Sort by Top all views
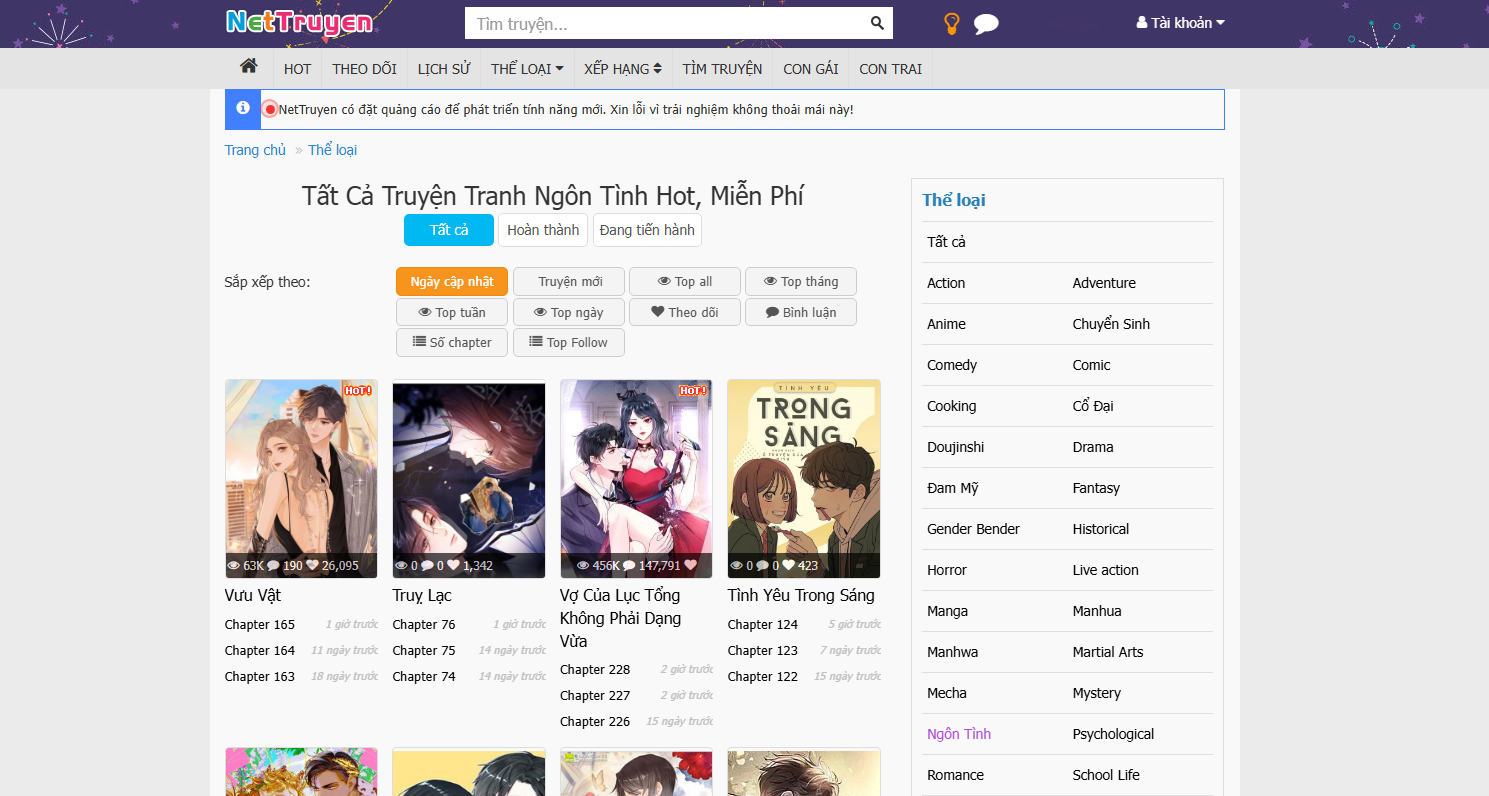1489x796 pixels. click(685, 282)
